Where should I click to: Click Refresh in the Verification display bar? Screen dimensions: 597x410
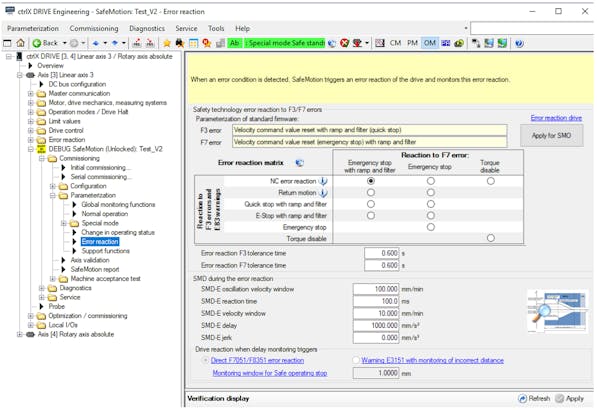[x=534, y=398]
